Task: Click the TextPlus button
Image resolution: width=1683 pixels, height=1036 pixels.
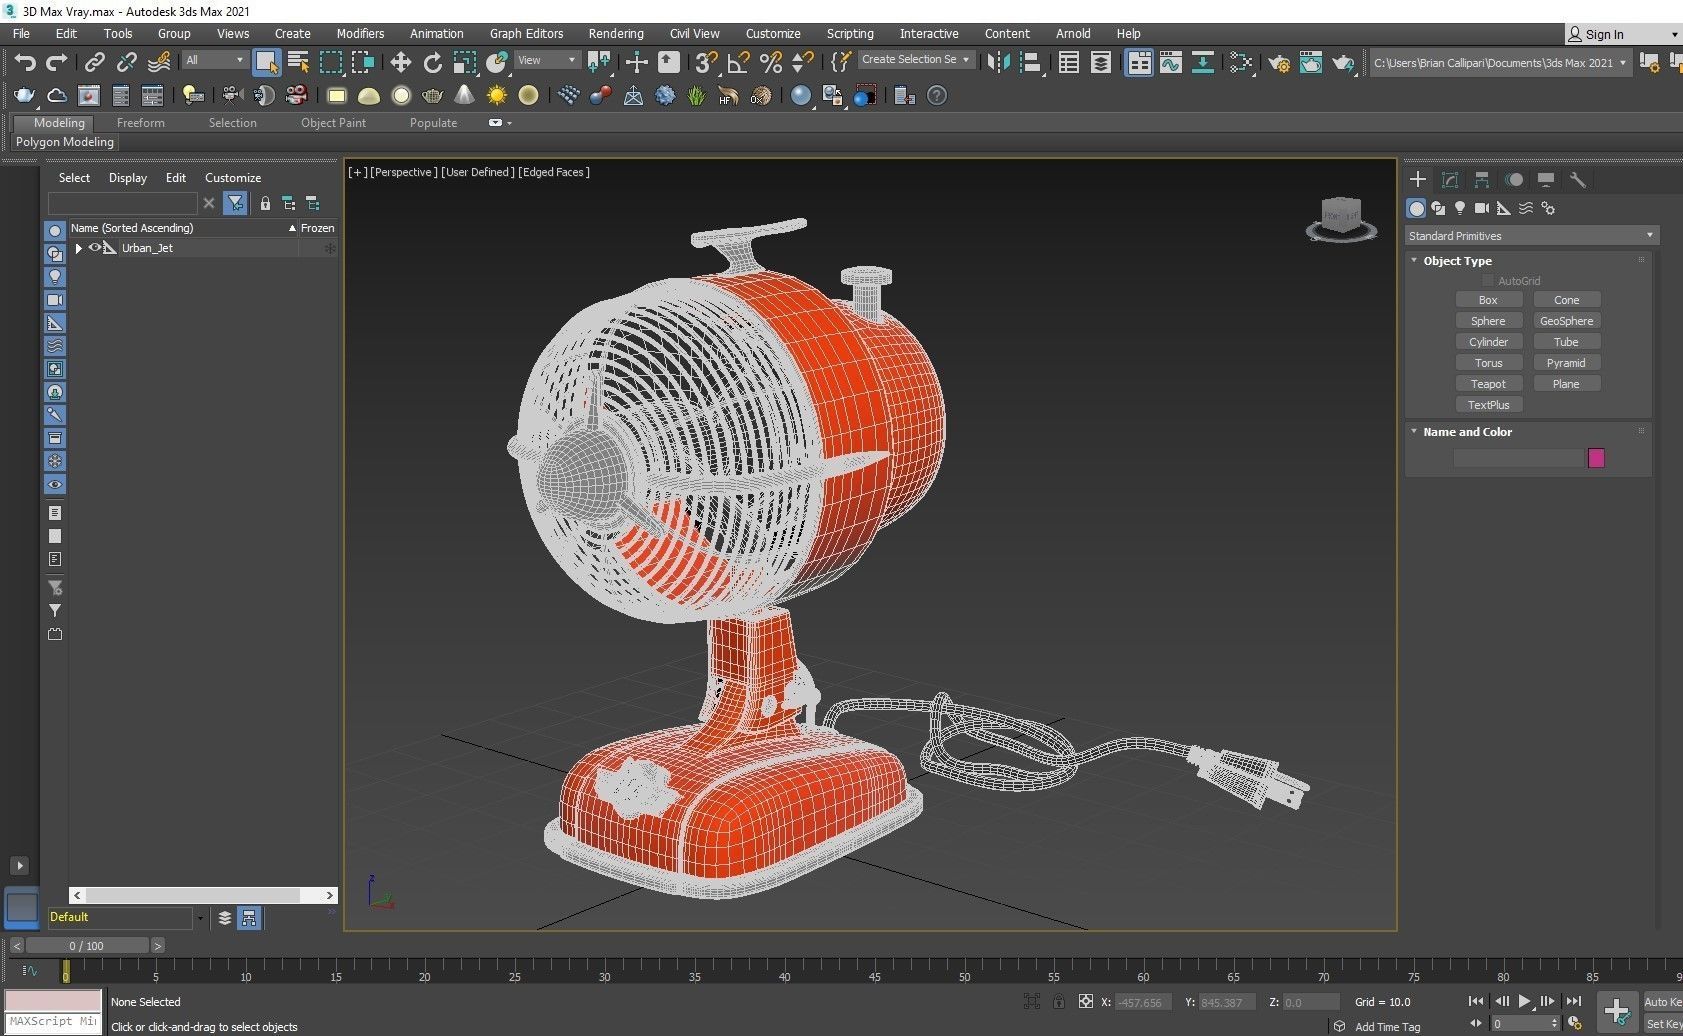Action: pos(1488,405)
